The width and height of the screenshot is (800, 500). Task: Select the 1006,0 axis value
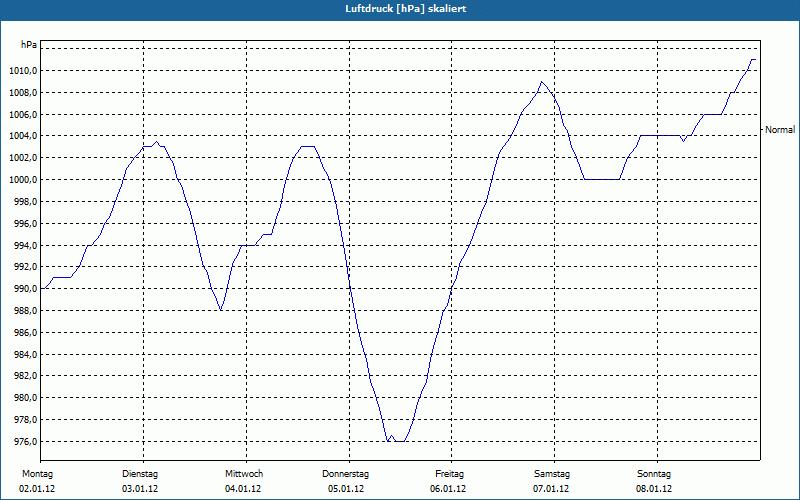click(x=22, y=114)
